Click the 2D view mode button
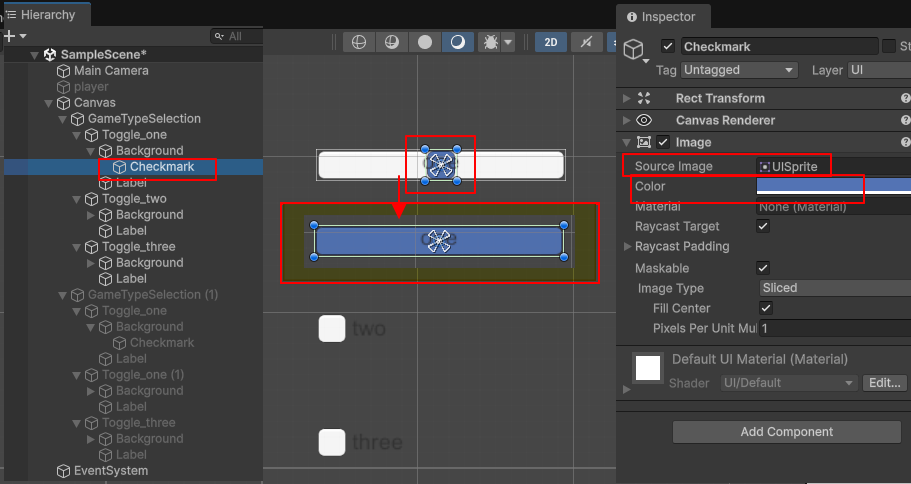The height and width of the screenshot is (484, 911). pyautogui.click(x=550, y=42)
